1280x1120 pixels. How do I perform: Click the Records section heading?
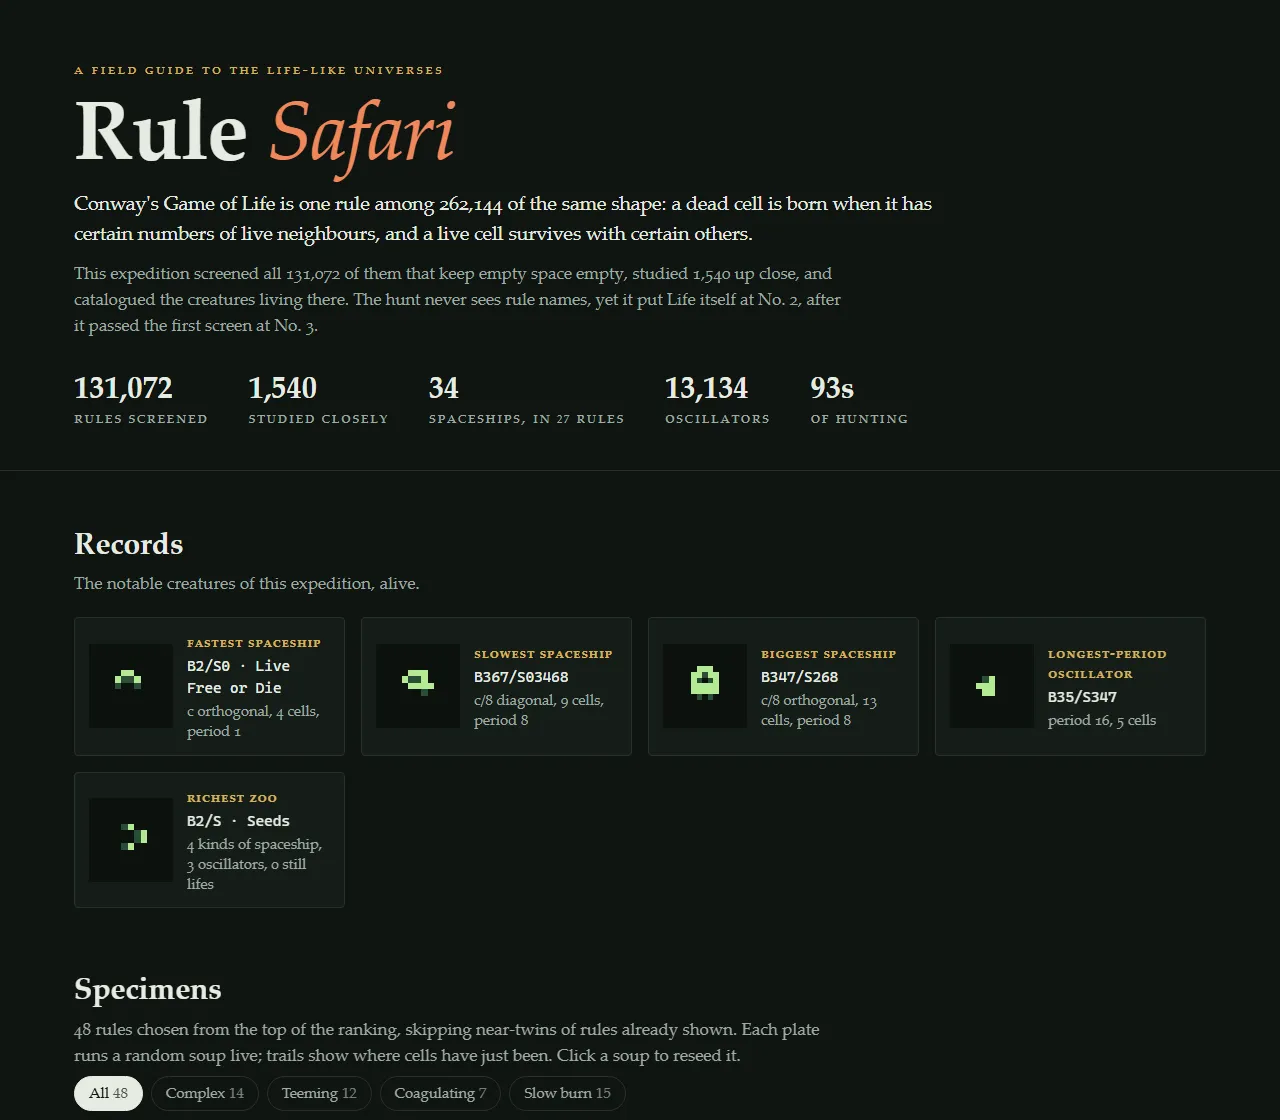click(129, 544)
